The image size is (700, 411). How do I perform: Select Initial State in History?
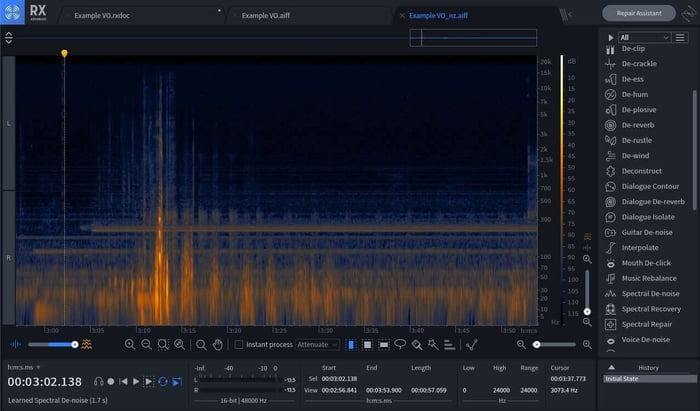tap(650, 378)
